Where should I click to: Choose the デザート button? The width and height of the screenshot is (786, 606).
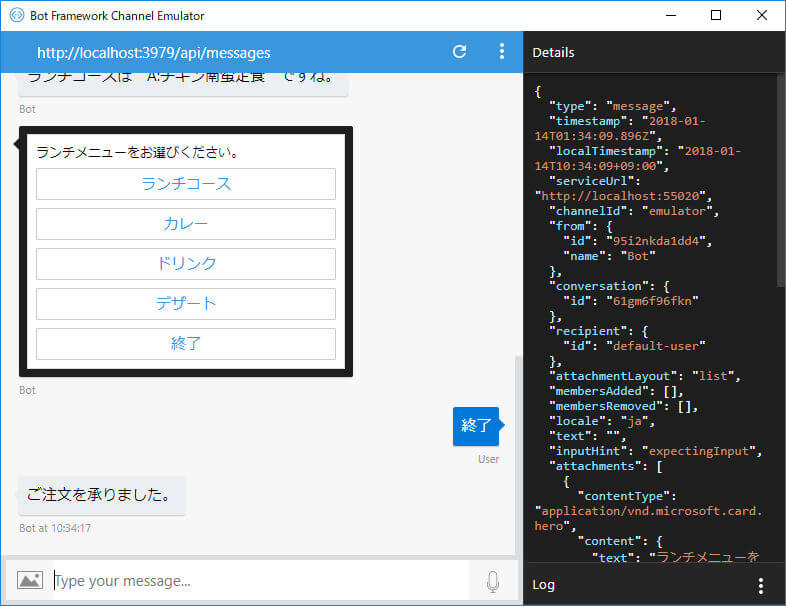coord(186,304)
